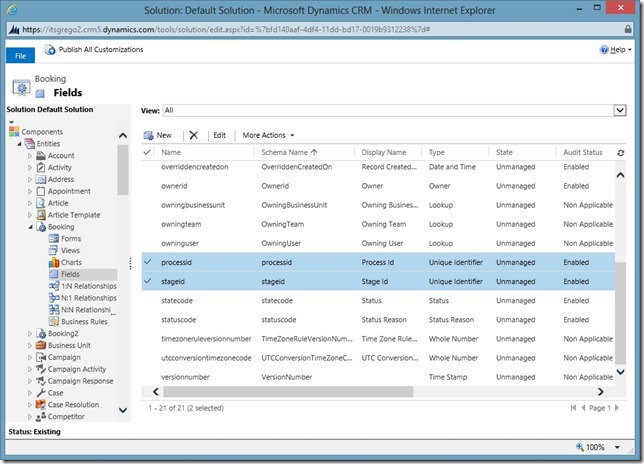The height and width of the screenshot is (464, 644).
Task: Click the Publish All Customizations icon
Action: (x=50, y=48)
